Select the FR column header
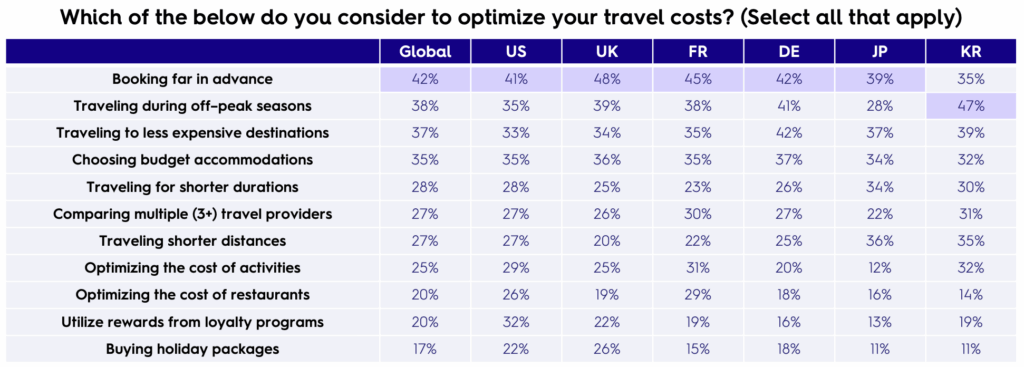 pyautogui.click(x=698, y=52)
